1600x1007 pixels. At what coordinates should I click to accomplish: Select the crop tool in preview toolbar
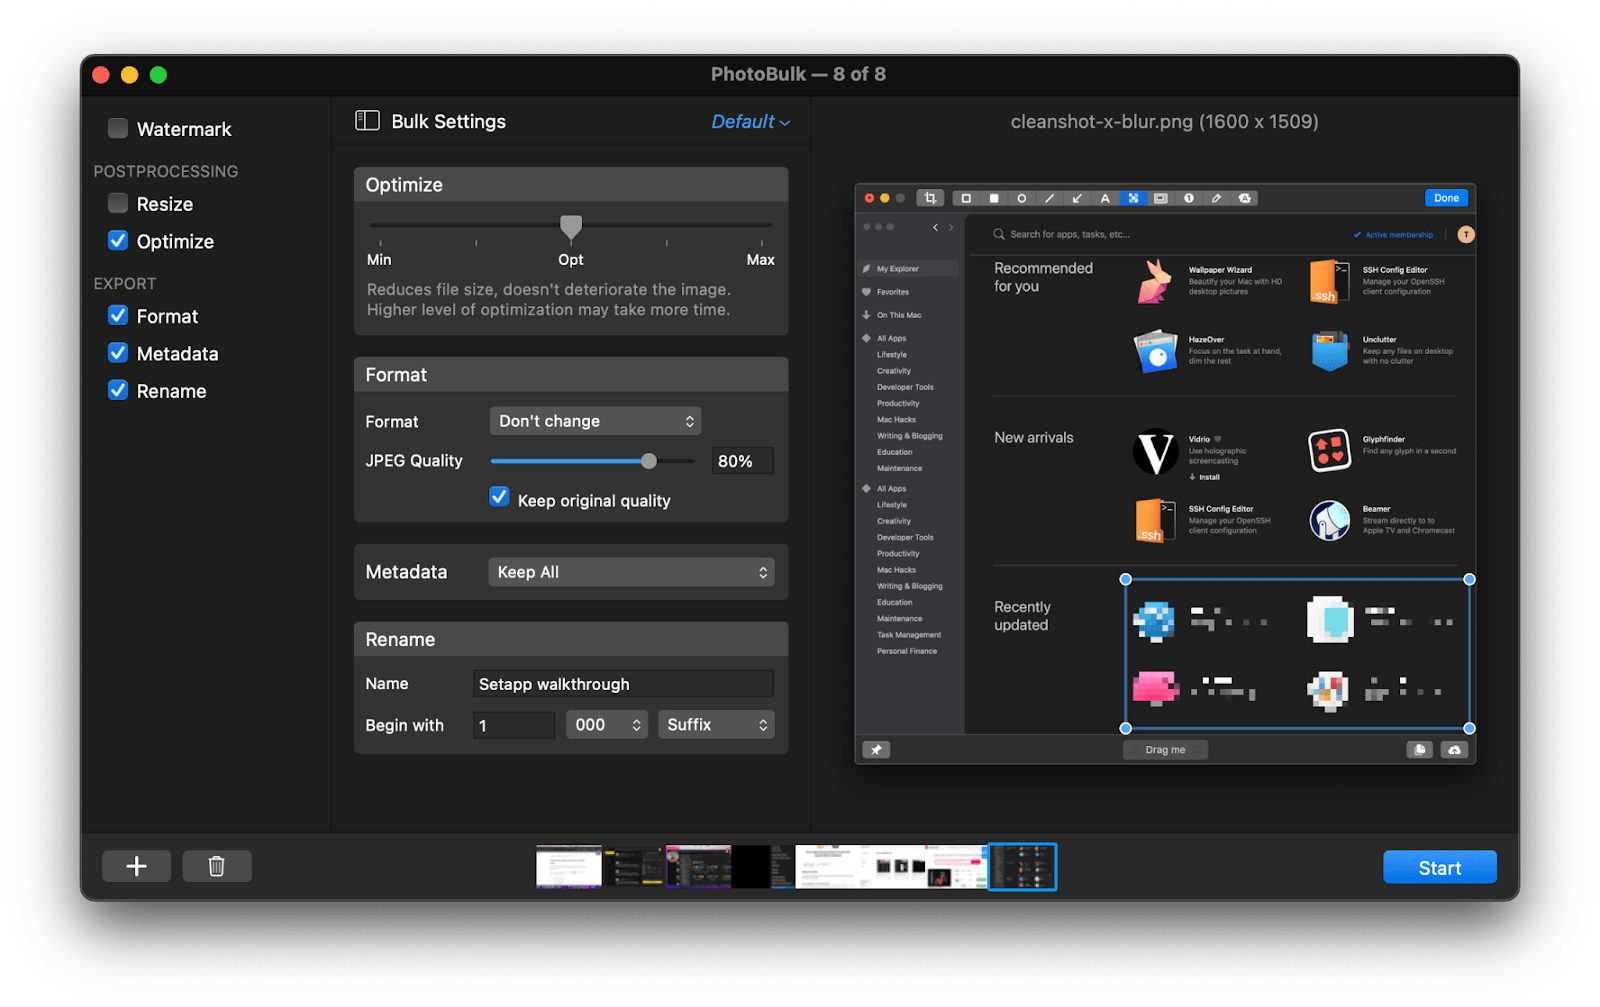tap(930, 198)
